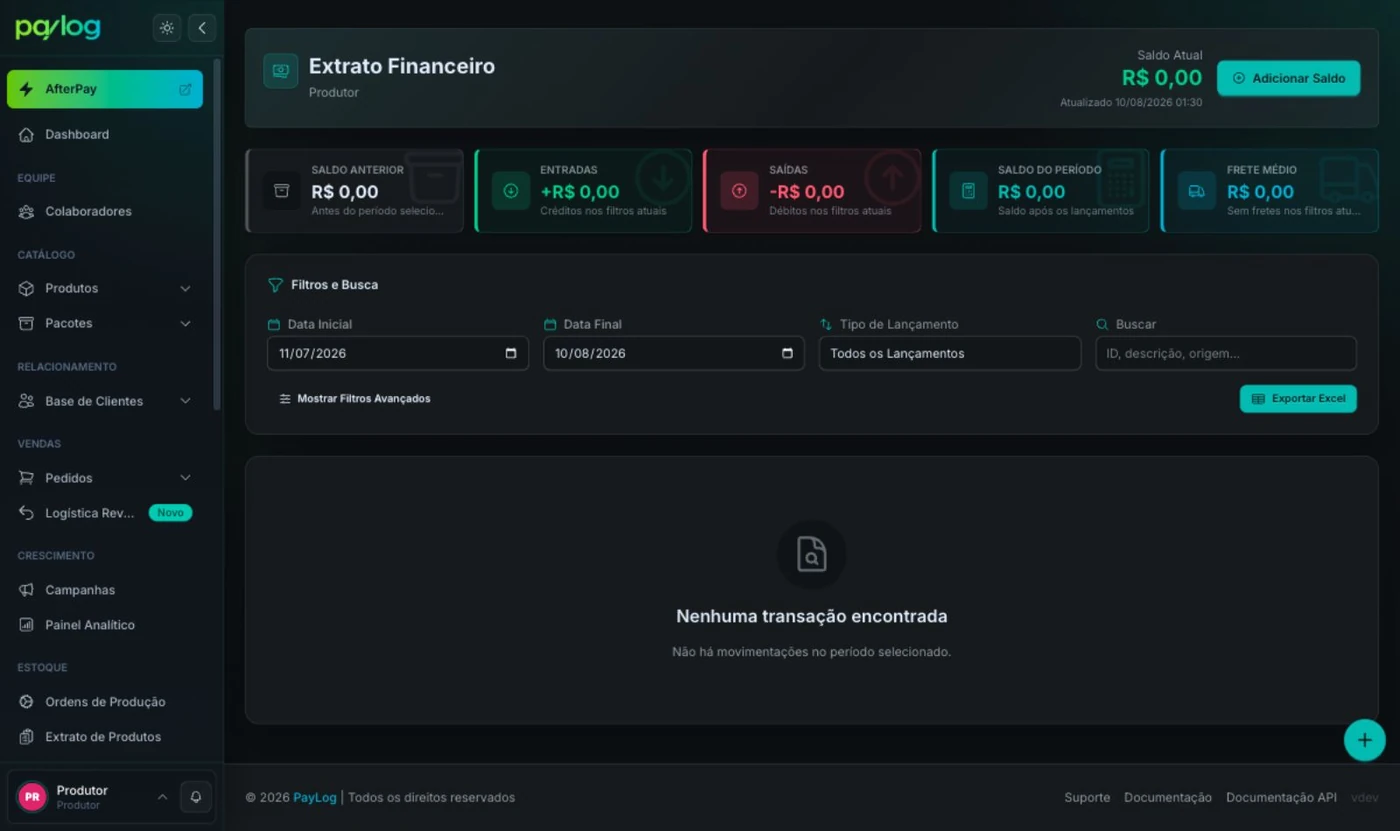The width and height of the screenshot is (1400, 831).
Task: Open the Dashboard menu item
Action: pos(105,134)
